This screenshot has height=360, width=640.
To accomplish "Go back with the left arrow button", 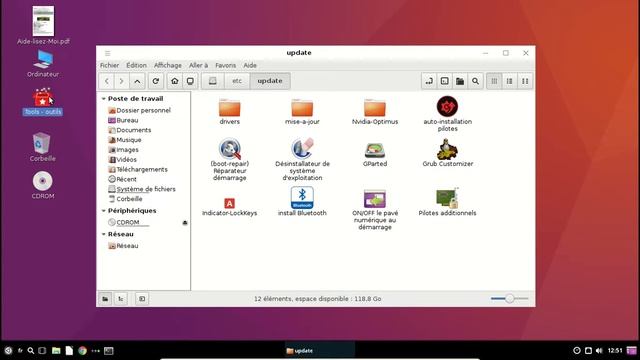I will [107, 81].
